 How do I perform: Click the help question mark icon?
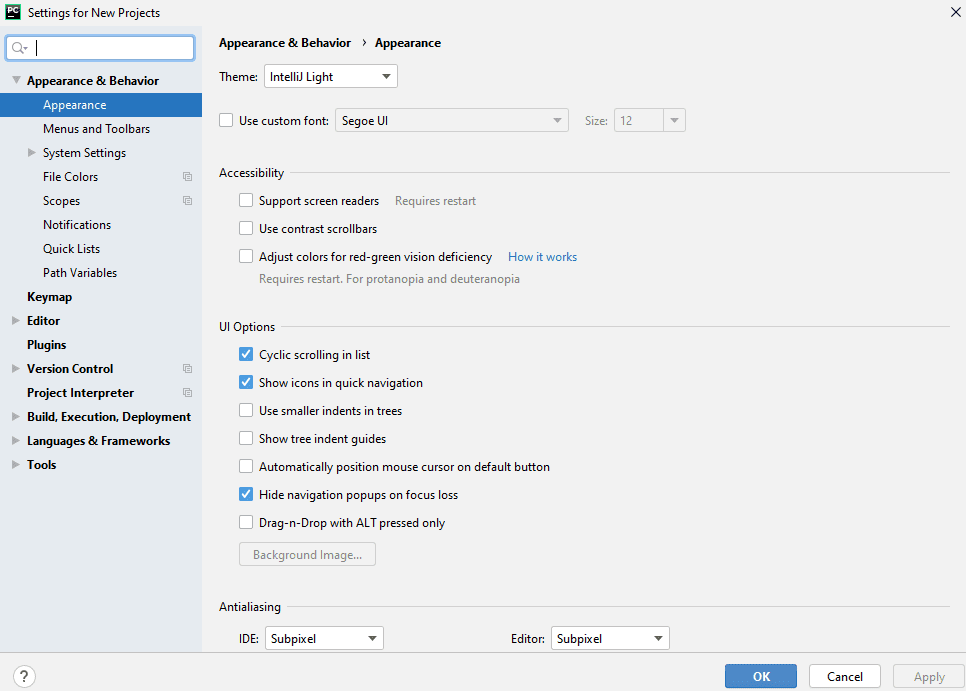click(x=25, y=676)
